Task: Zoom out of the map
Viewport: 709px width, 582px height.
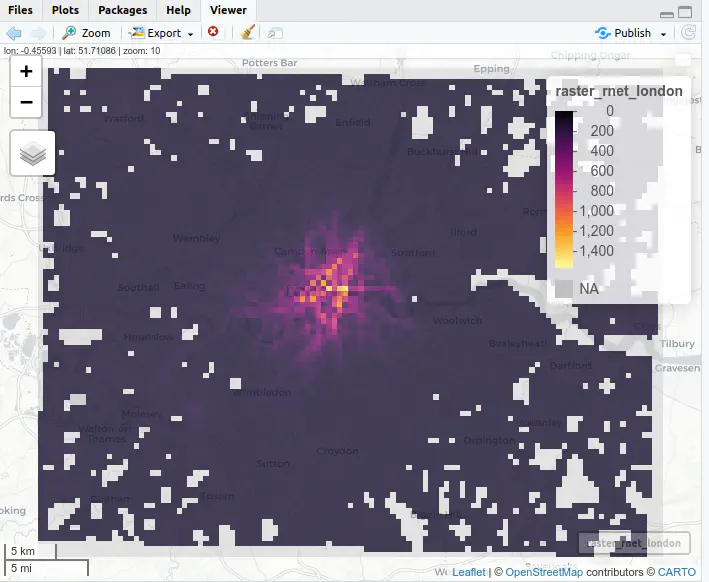Action: tap(26, 101)
